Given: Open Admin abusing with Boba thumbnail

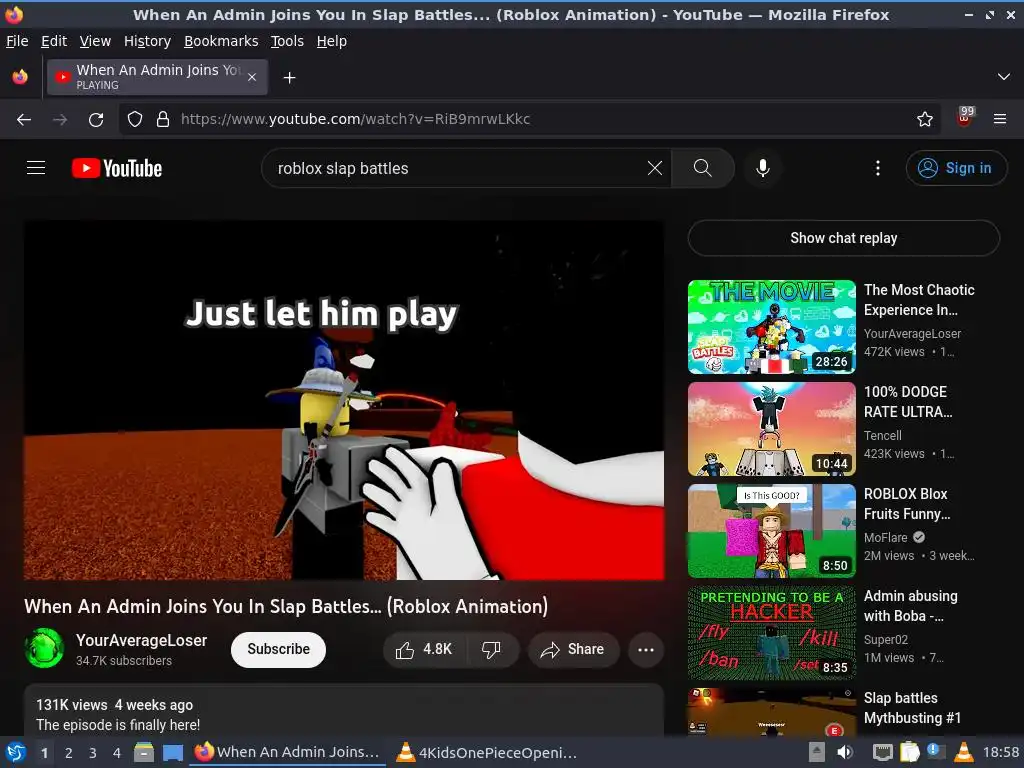Looking at the screenshot, I should [x=771, y=633].
